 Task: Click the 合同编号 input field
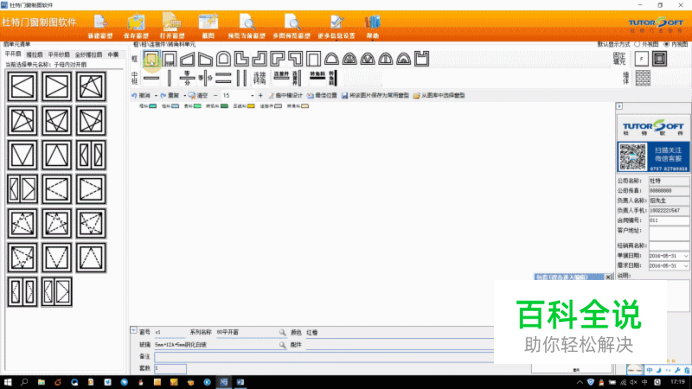pyautogui.click(x=669, y=220)
